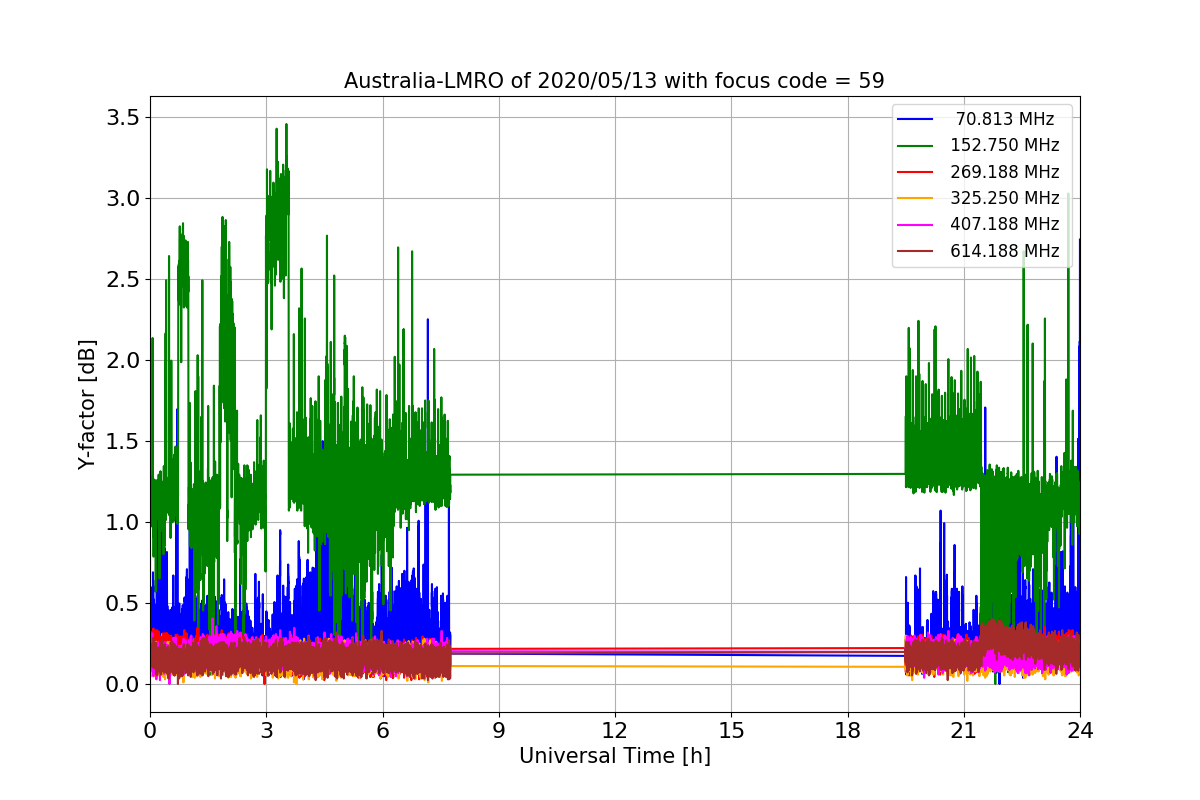Image resolution: width=1200 pixels, height=800 pixels.
Task: Click the y-axis tick label '3.5'
Action: click(124, 118)
